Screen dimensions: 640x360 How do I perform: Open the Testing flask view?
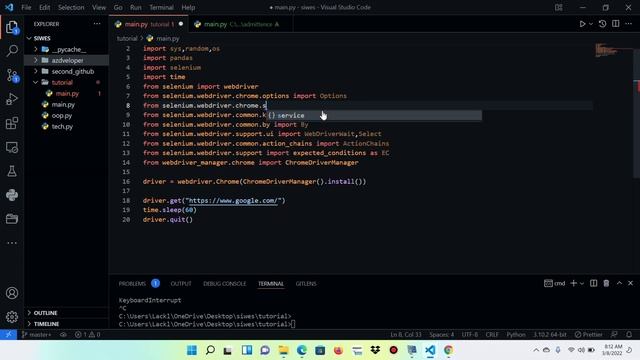tap(12, 171)
